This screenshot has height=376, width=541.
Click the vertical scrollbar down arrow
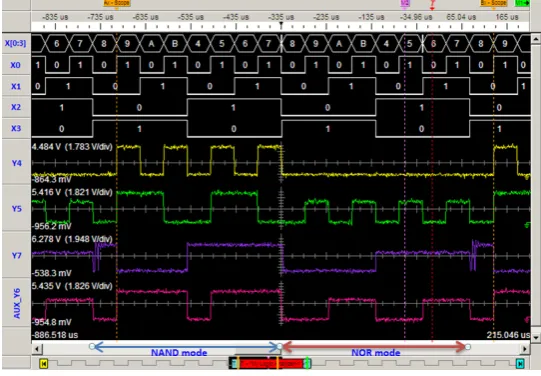click(x=535, y=337)
